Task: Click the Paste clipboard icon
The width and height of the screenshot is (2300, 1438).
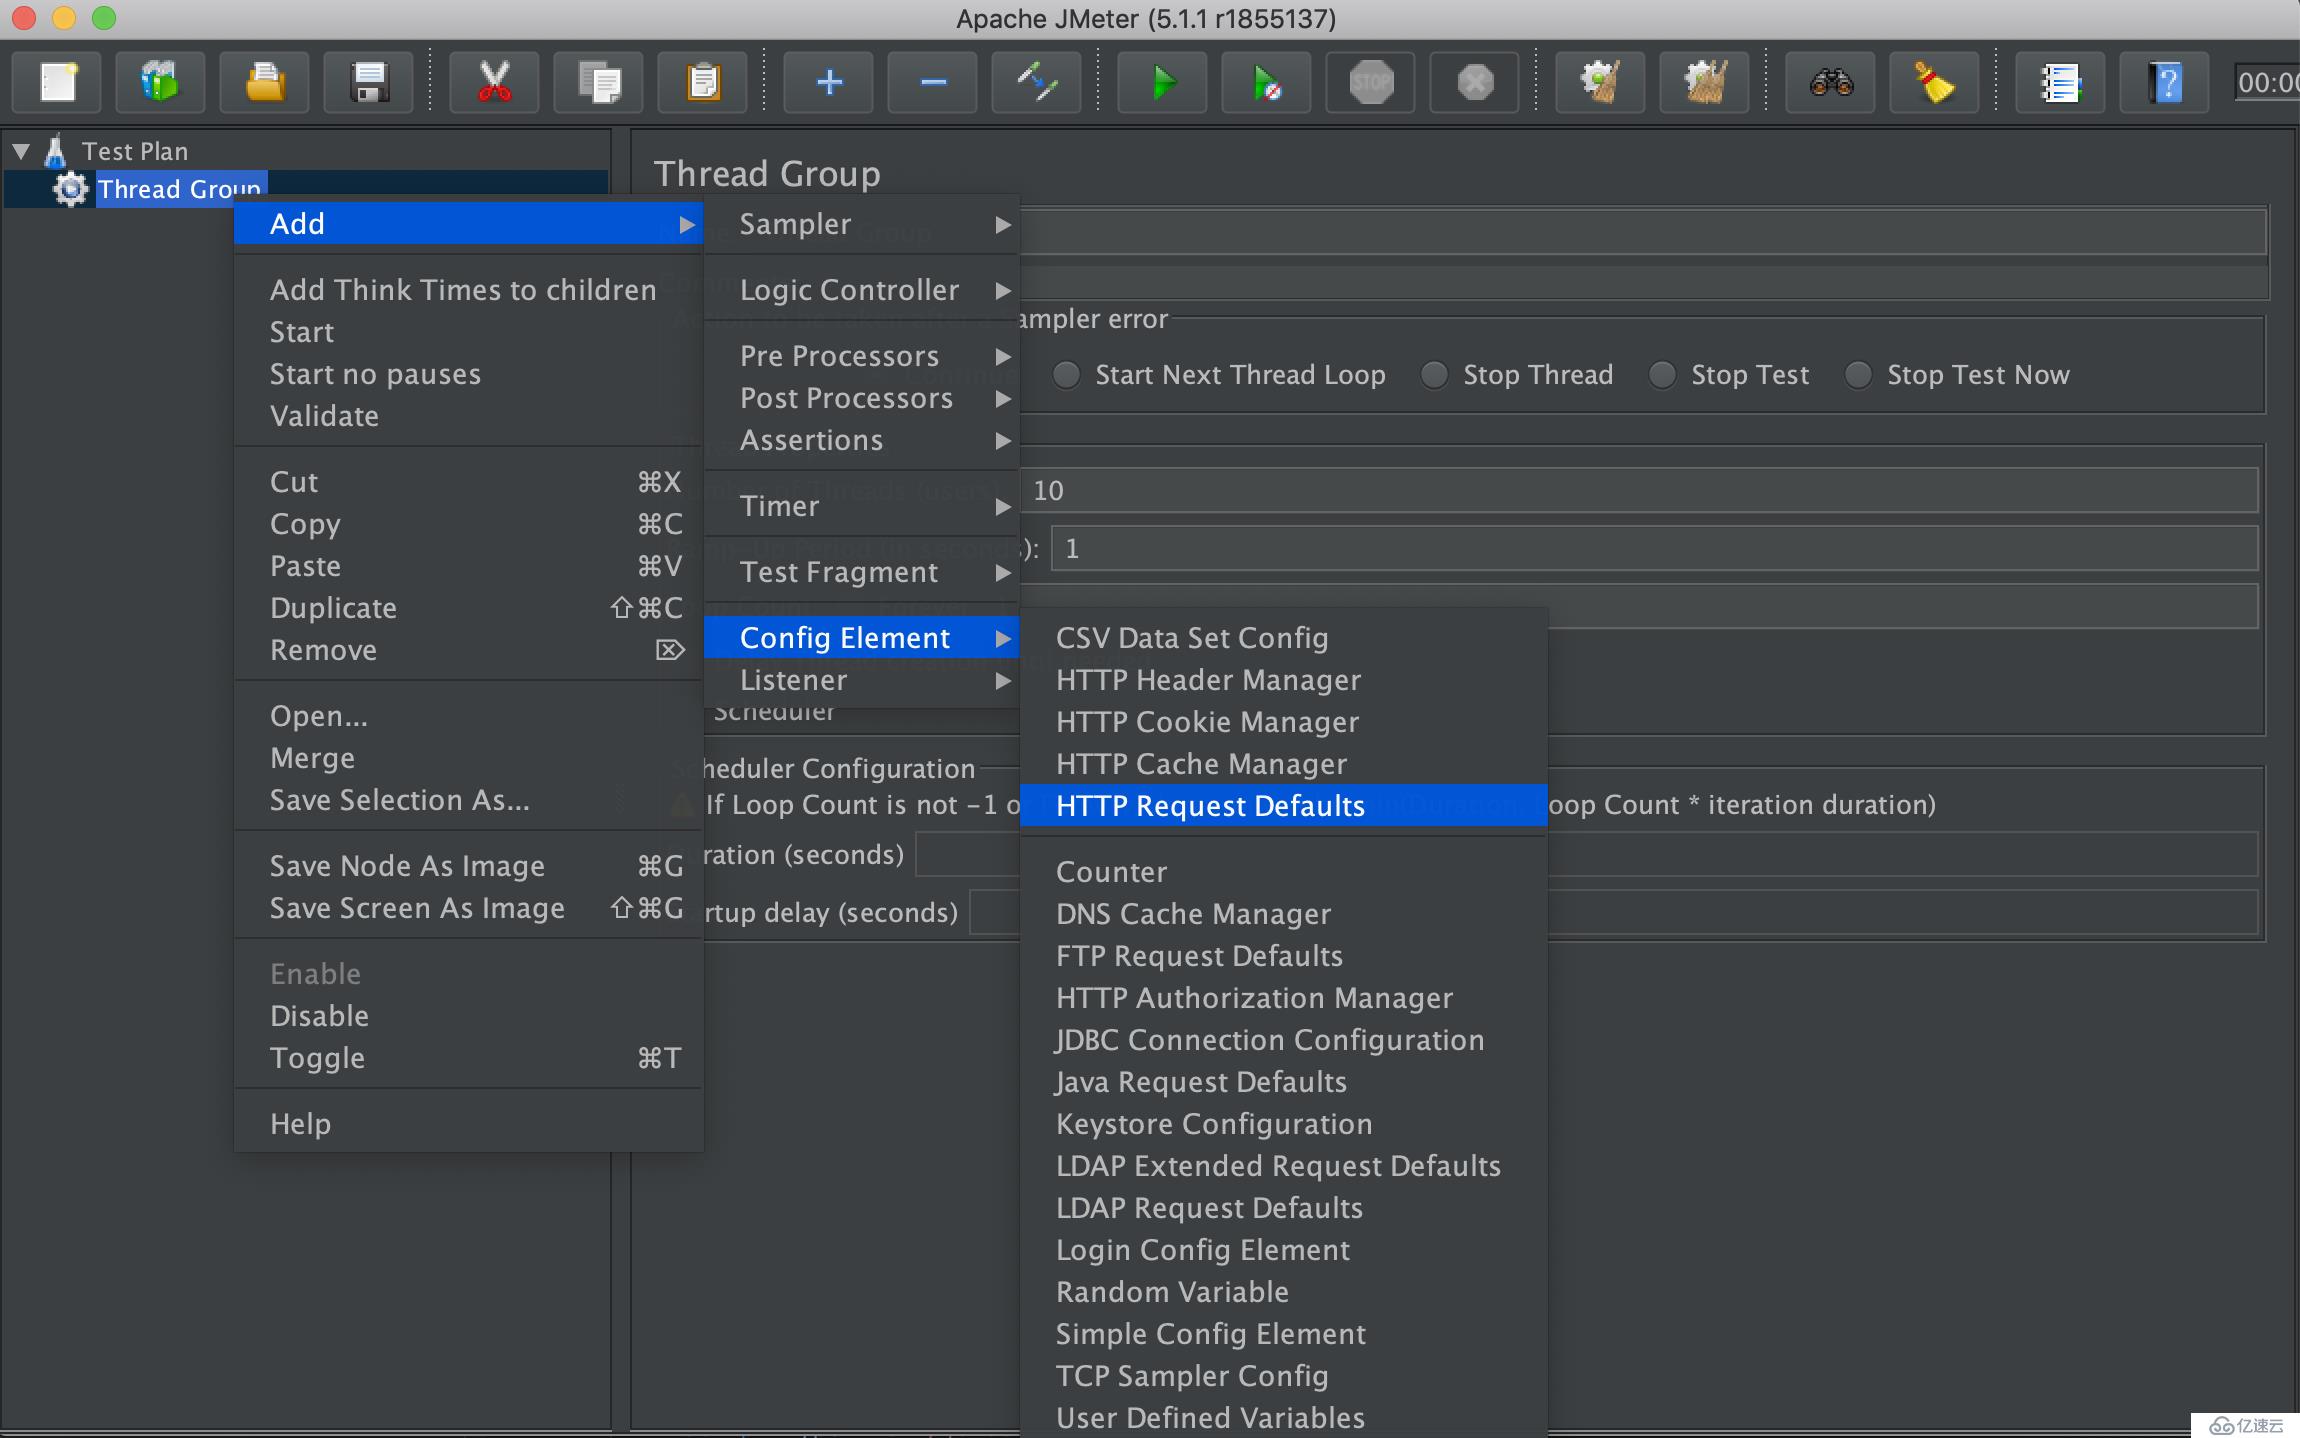Action: coord(702,82)
